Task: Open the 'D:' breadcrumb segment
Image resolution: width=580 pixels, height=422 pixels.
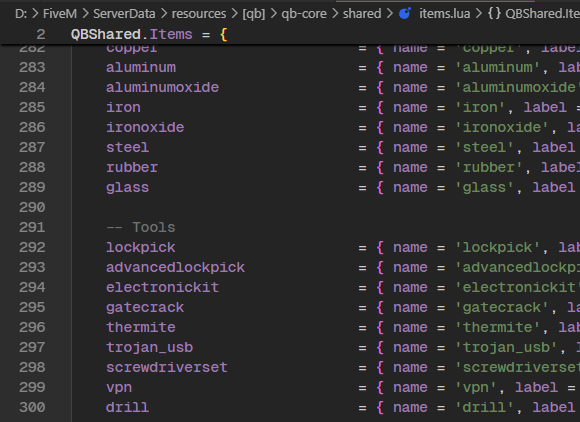Action: pos(21,14)
